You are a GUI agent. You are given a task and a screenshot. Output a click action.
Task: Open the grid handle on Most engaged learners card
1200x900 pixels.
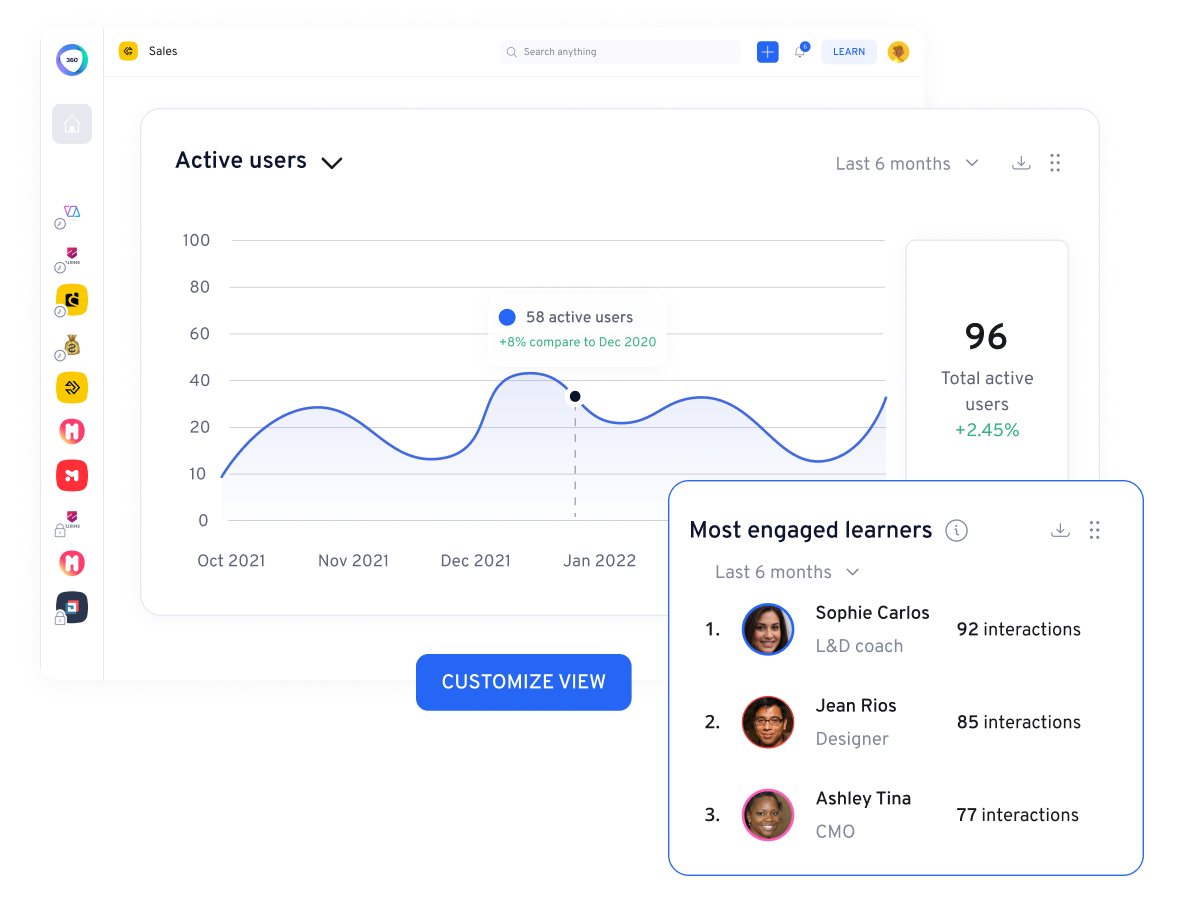1095,530
